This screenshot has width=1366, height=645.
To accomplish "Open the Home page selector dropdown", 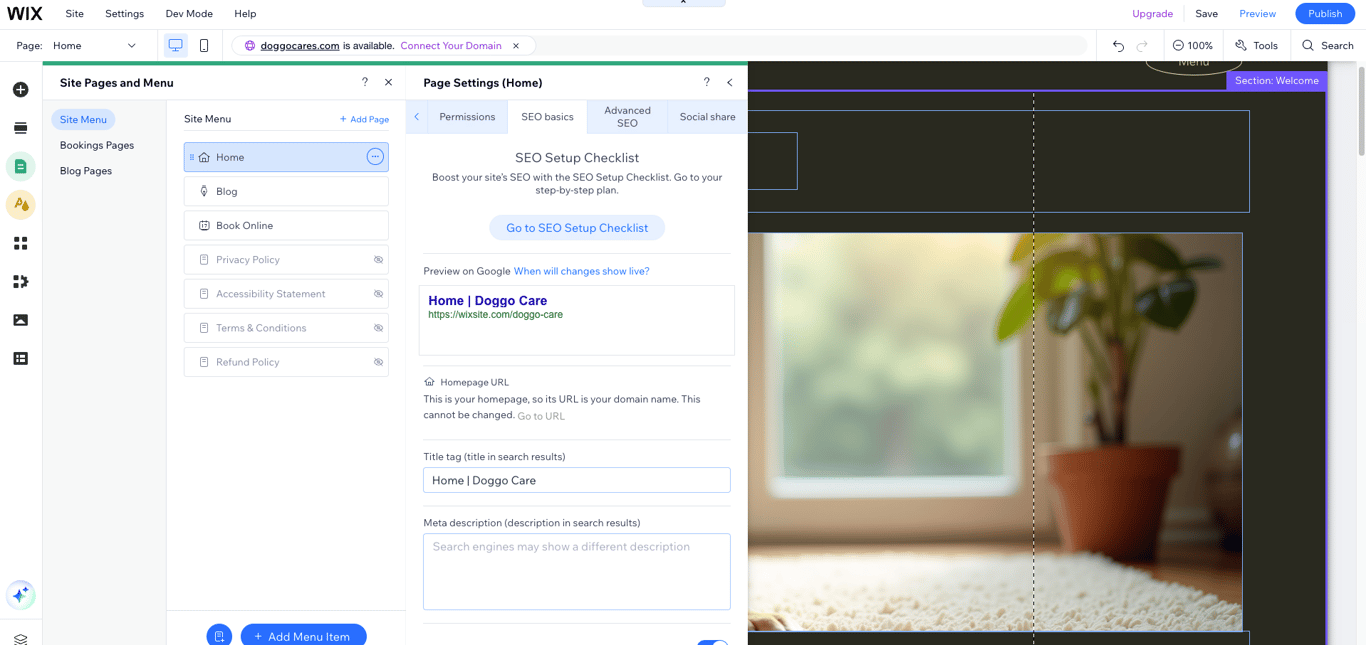I will click(95, 45).
